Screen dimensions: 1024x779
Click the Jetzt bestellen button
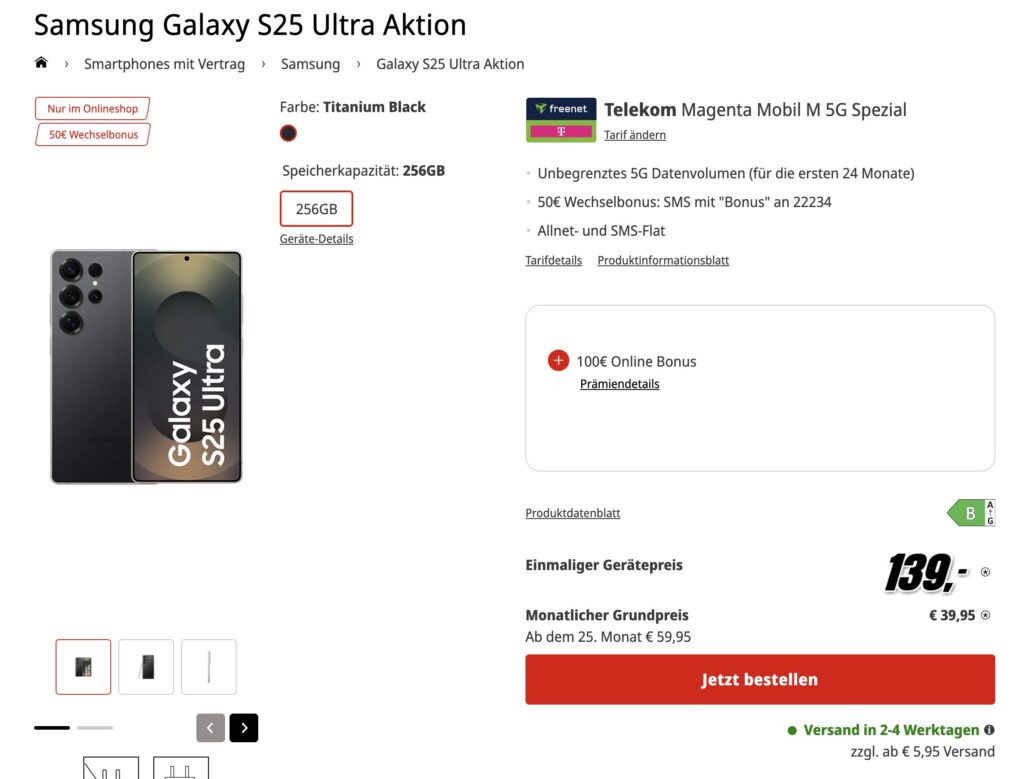(760, 679)
